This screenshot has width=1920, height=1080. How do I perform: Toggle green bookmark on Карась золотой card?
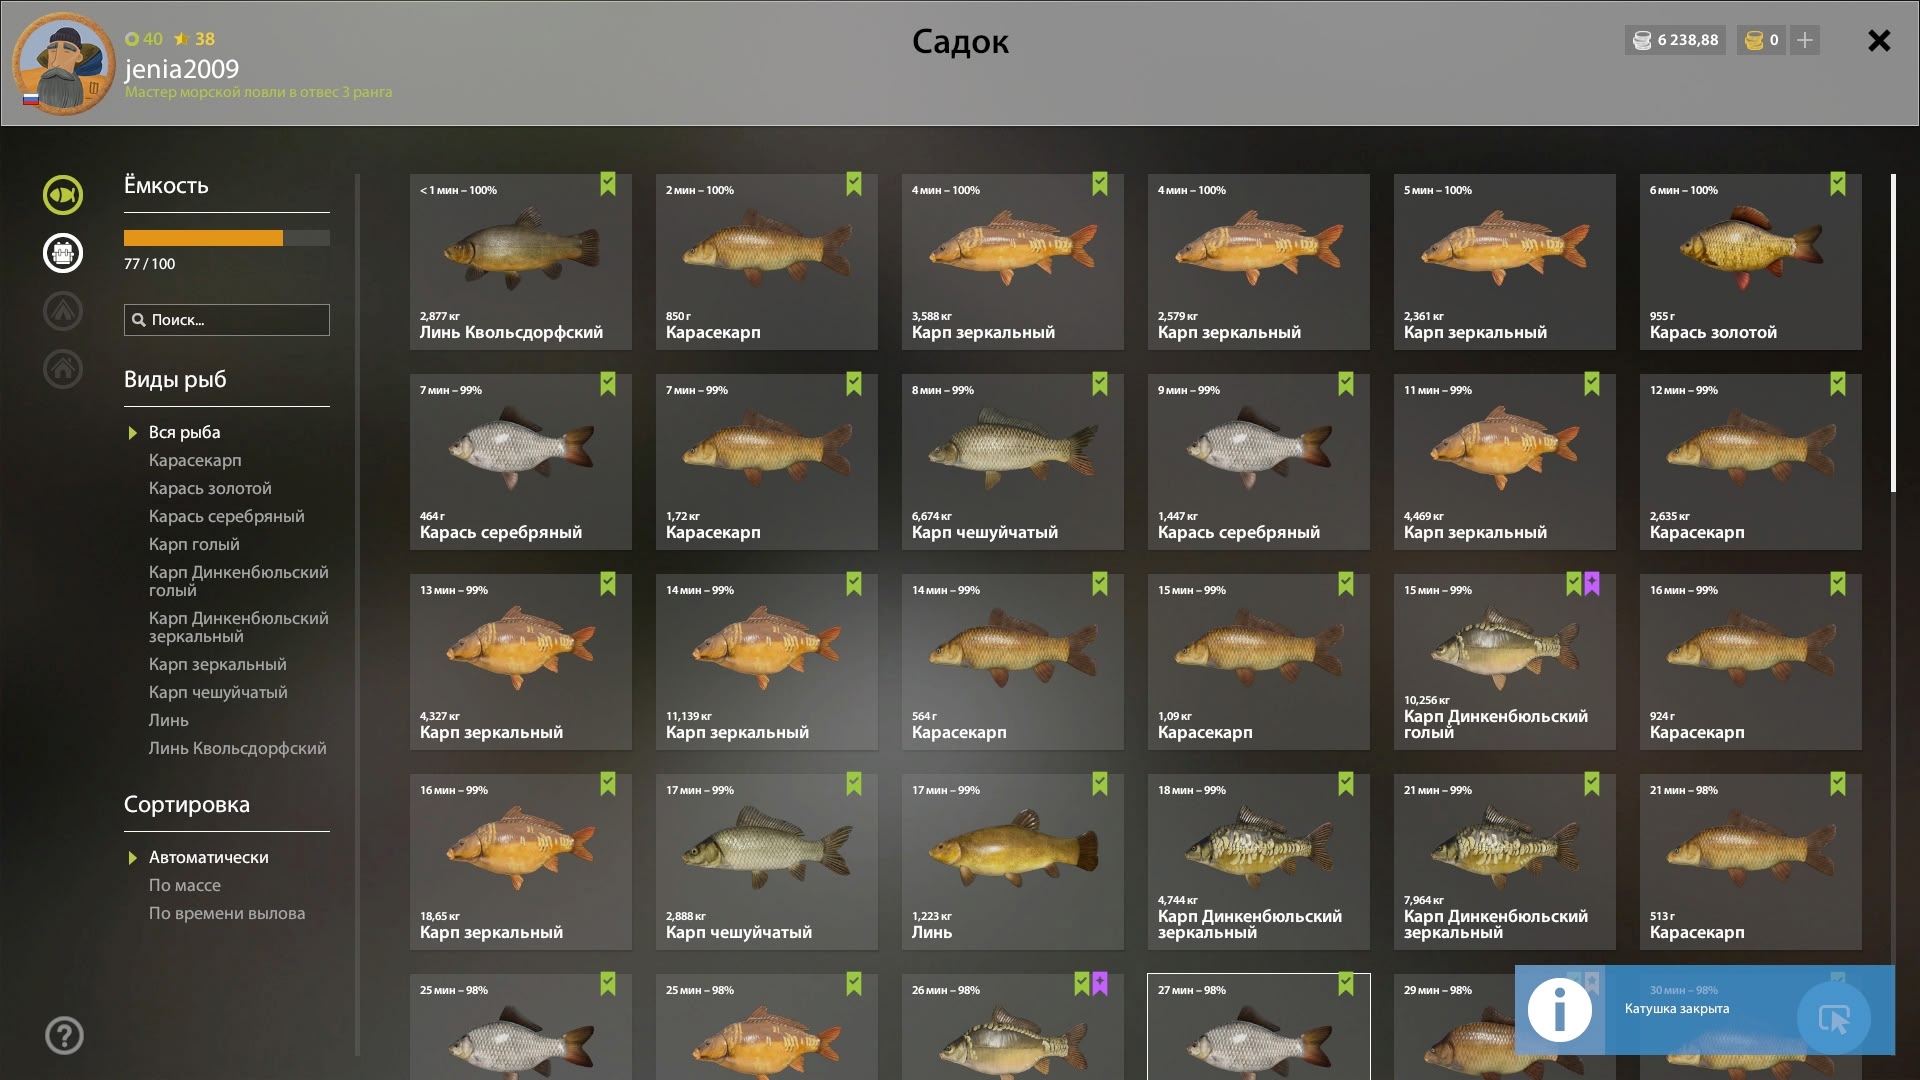pos(1838,184)
